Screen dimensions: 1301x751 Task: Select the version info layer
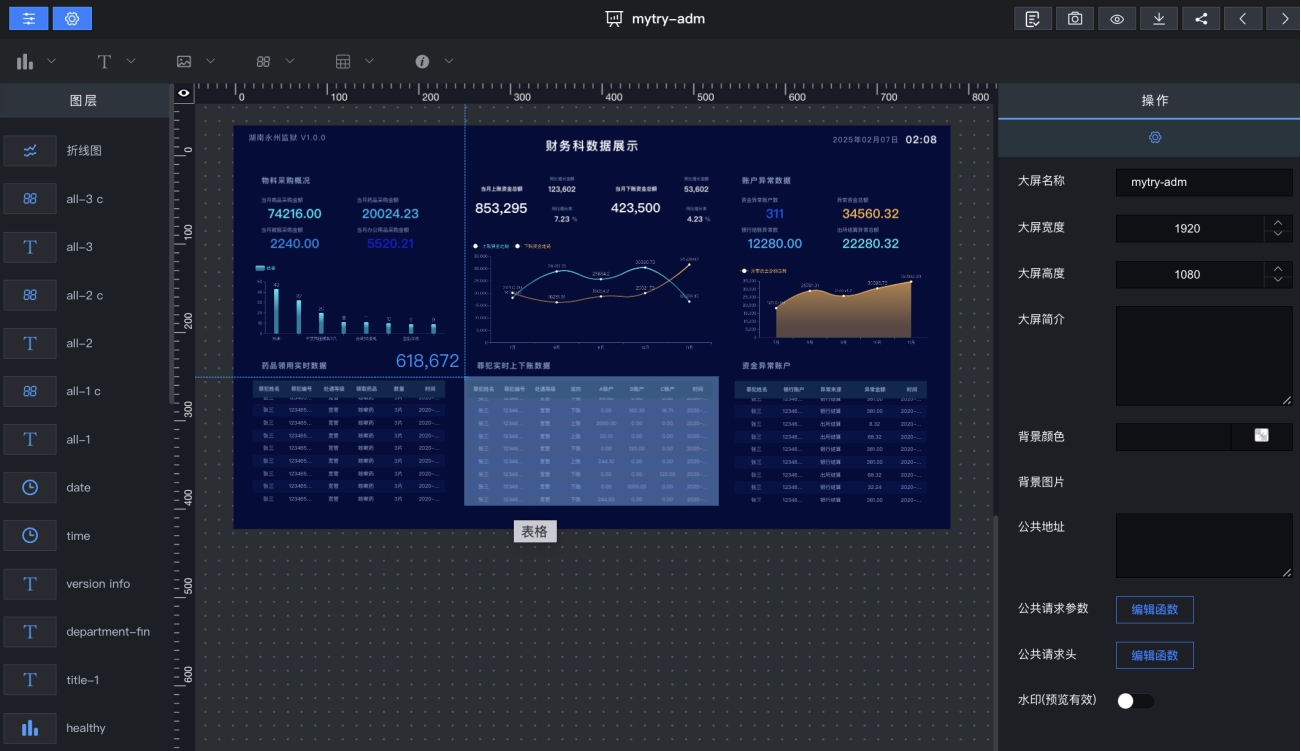(85, 584)
